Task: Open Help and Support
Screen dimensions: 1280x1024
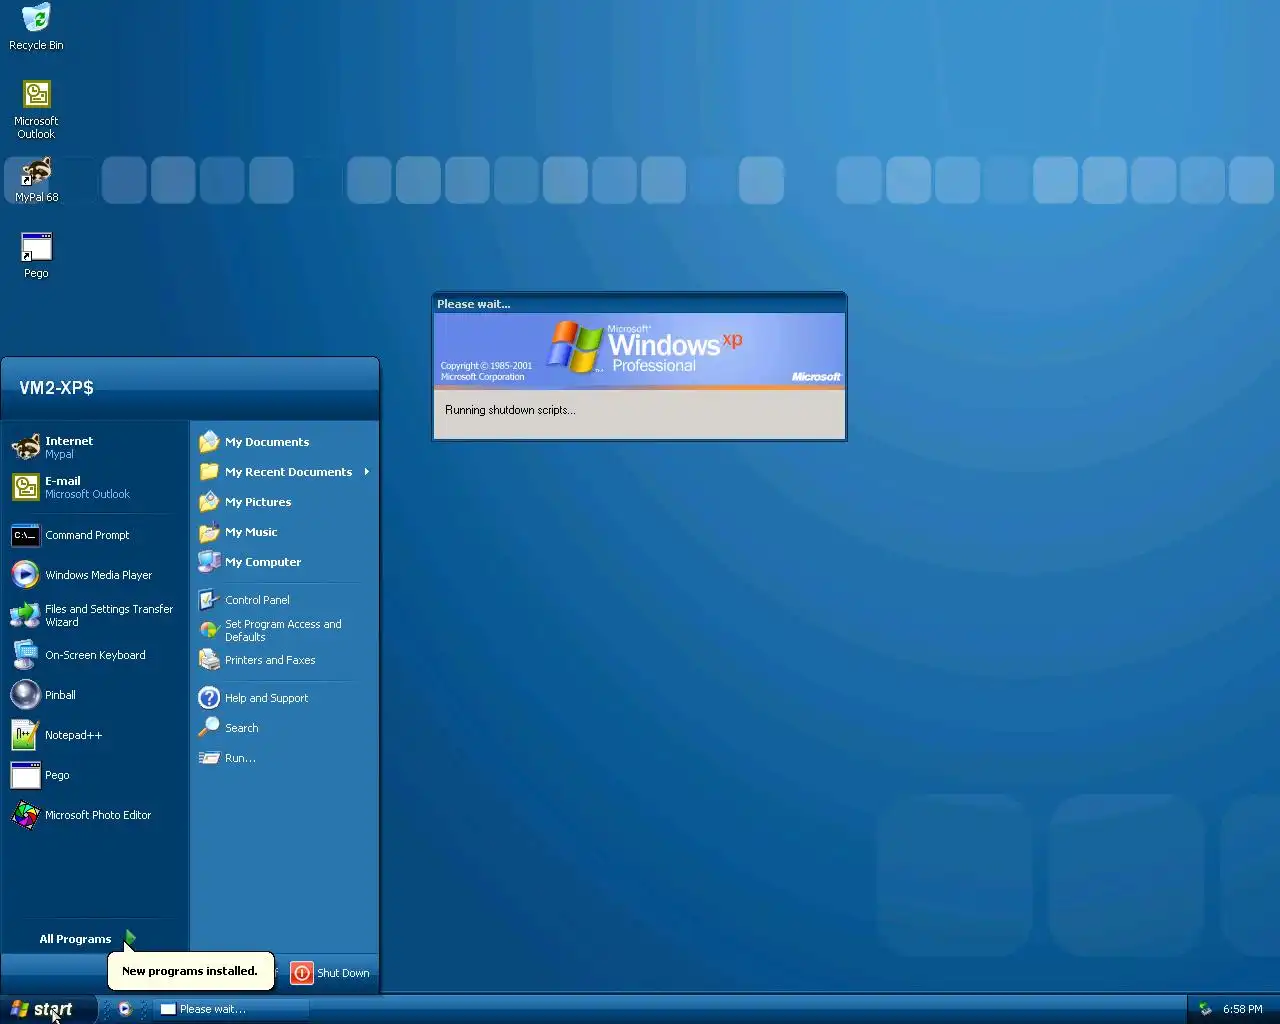Action: click(x=284, y=698)
